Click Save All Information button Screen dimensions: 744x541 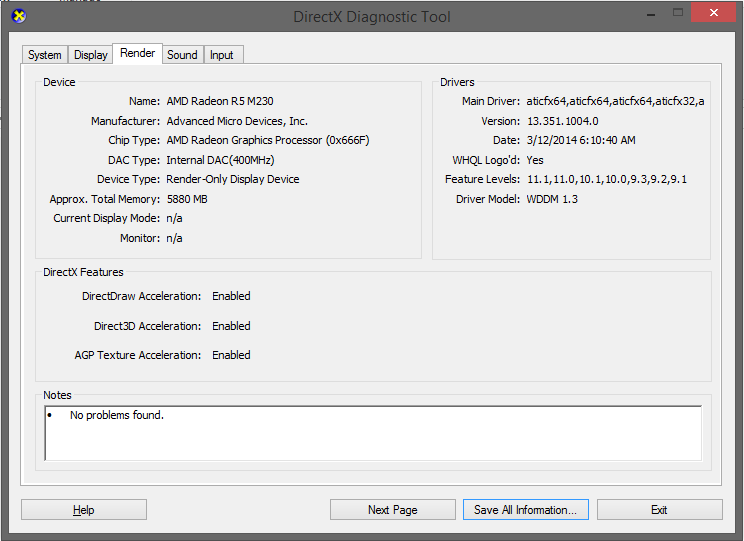tap(525, 510)
